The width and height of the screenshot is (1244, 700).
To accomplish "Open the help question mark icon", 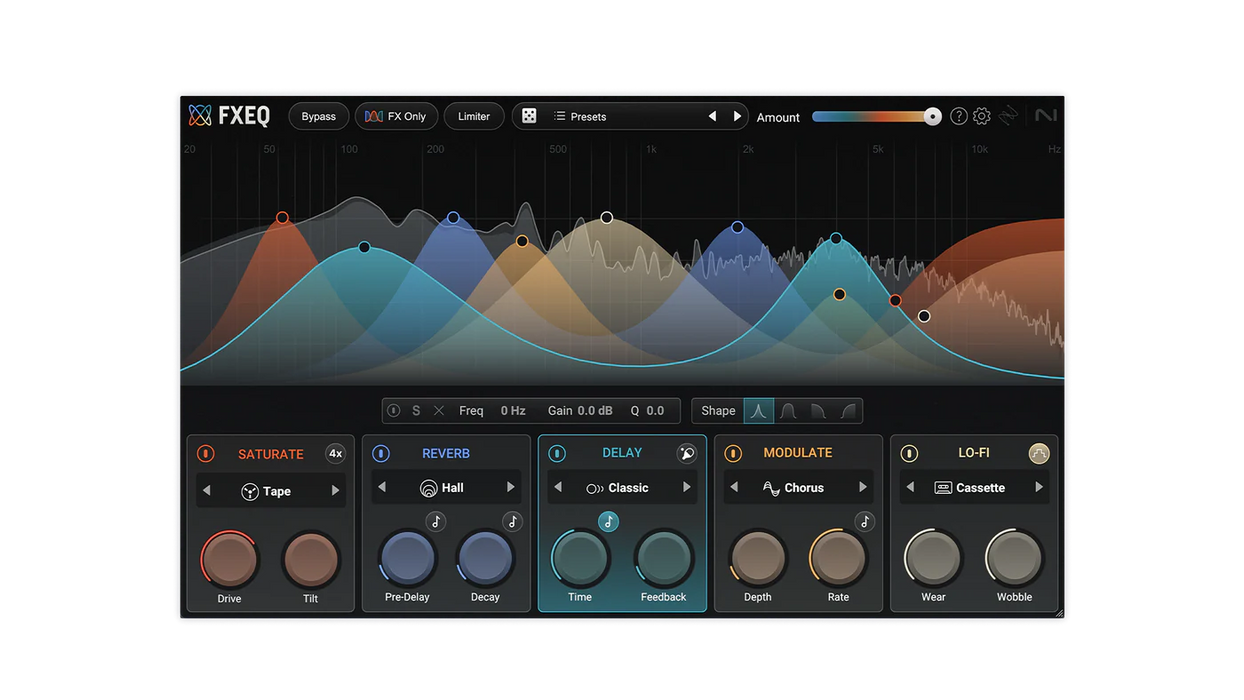I will tap(958, 116).
